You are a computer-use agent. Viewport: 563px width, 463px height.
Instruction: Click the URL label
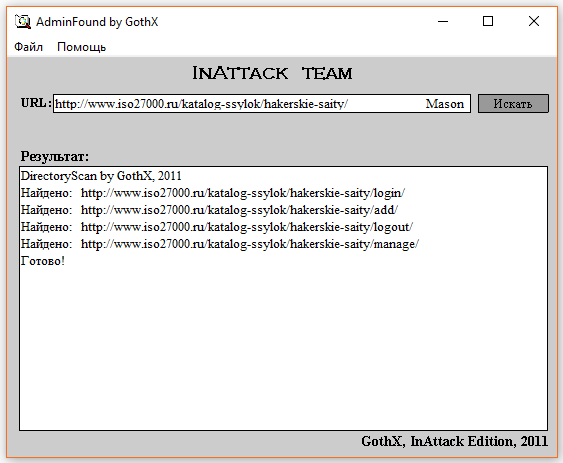(36, 103)
